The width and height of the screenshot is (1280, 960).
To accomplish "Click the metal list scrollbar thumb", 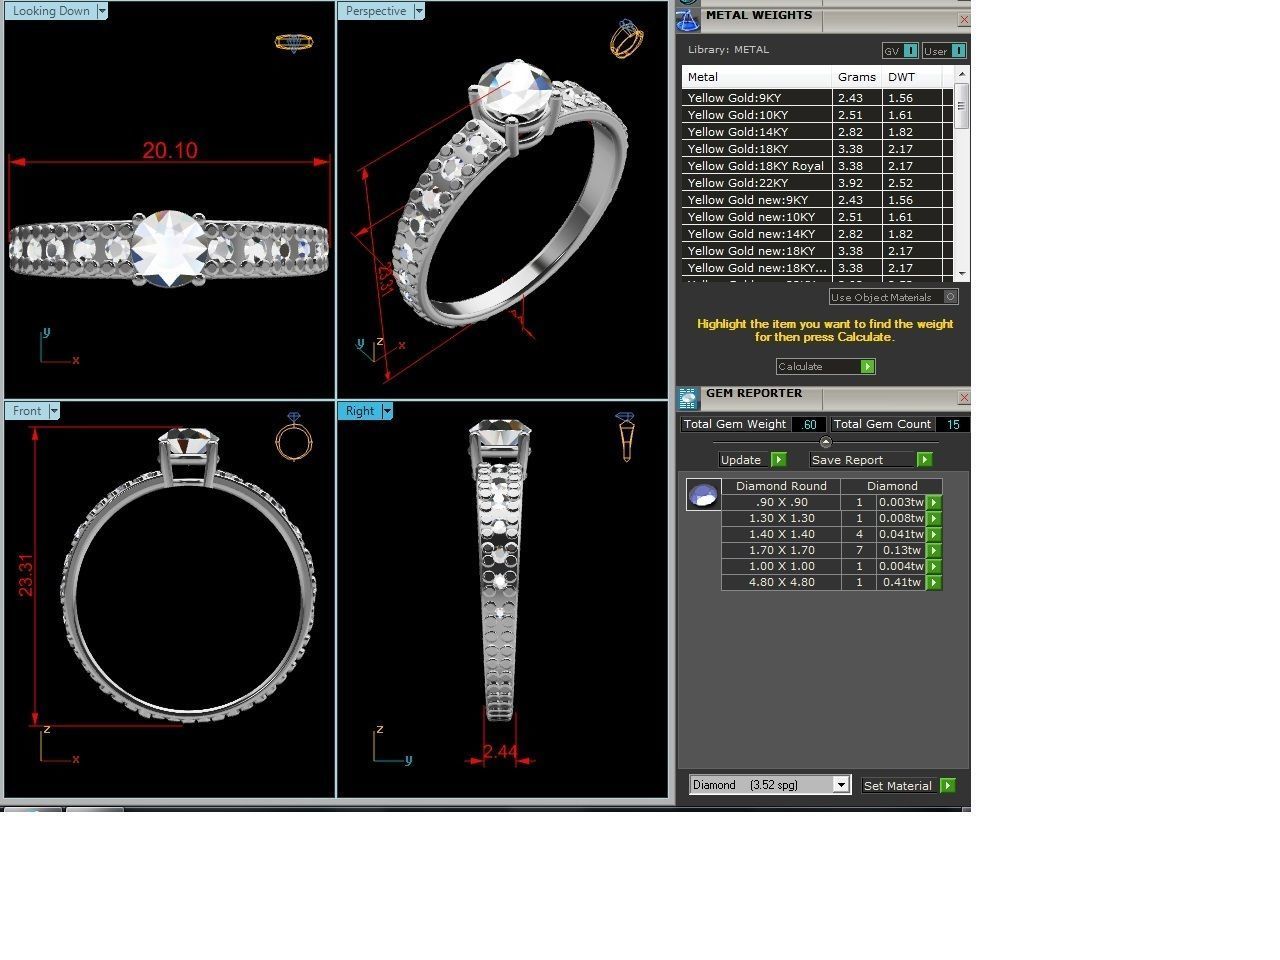I will [962, 106].
